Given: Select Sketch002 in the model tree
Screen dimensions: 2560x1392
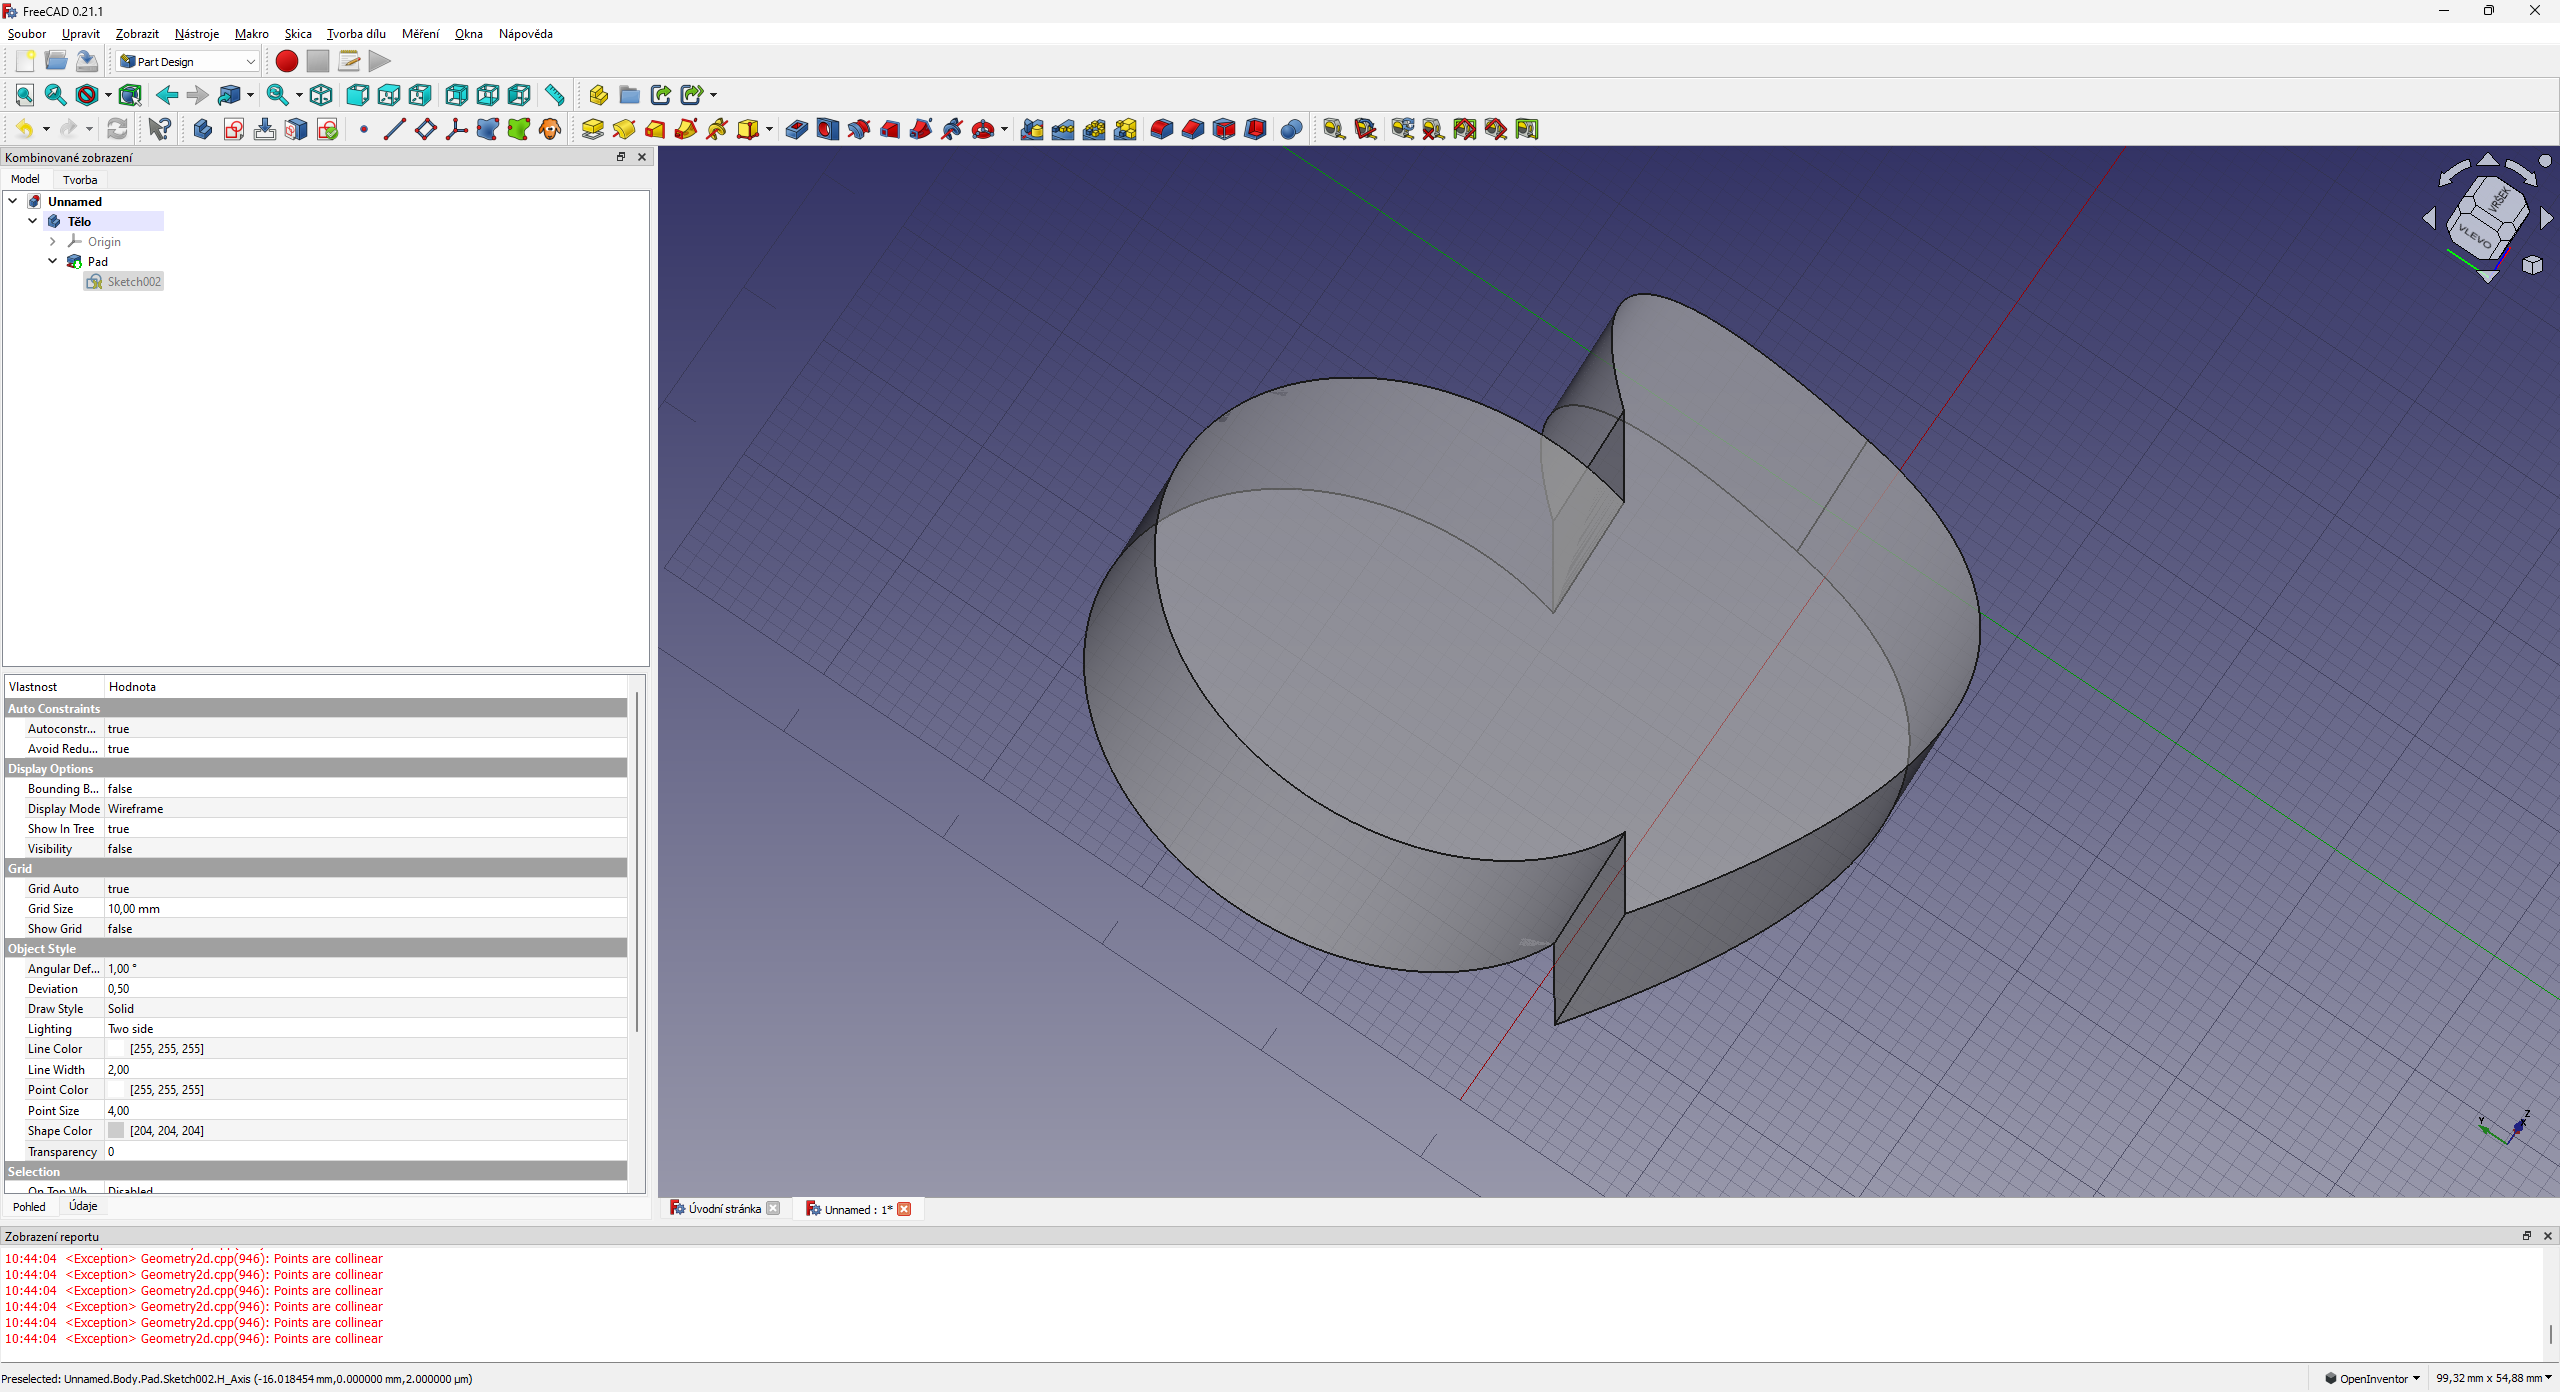Looking at the screenshot, I should (x=133, y=282).
